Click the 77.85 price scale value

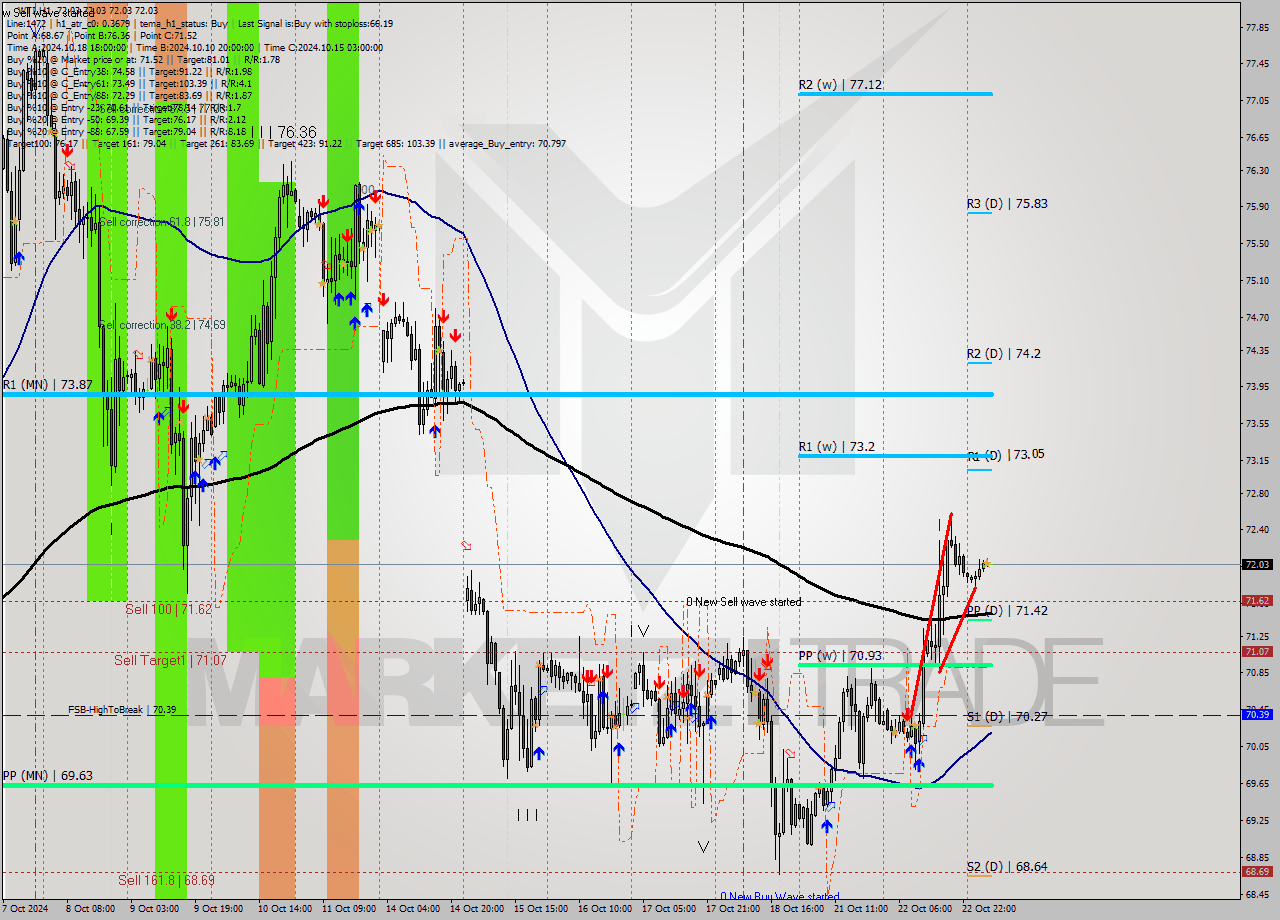(1256, 27)
